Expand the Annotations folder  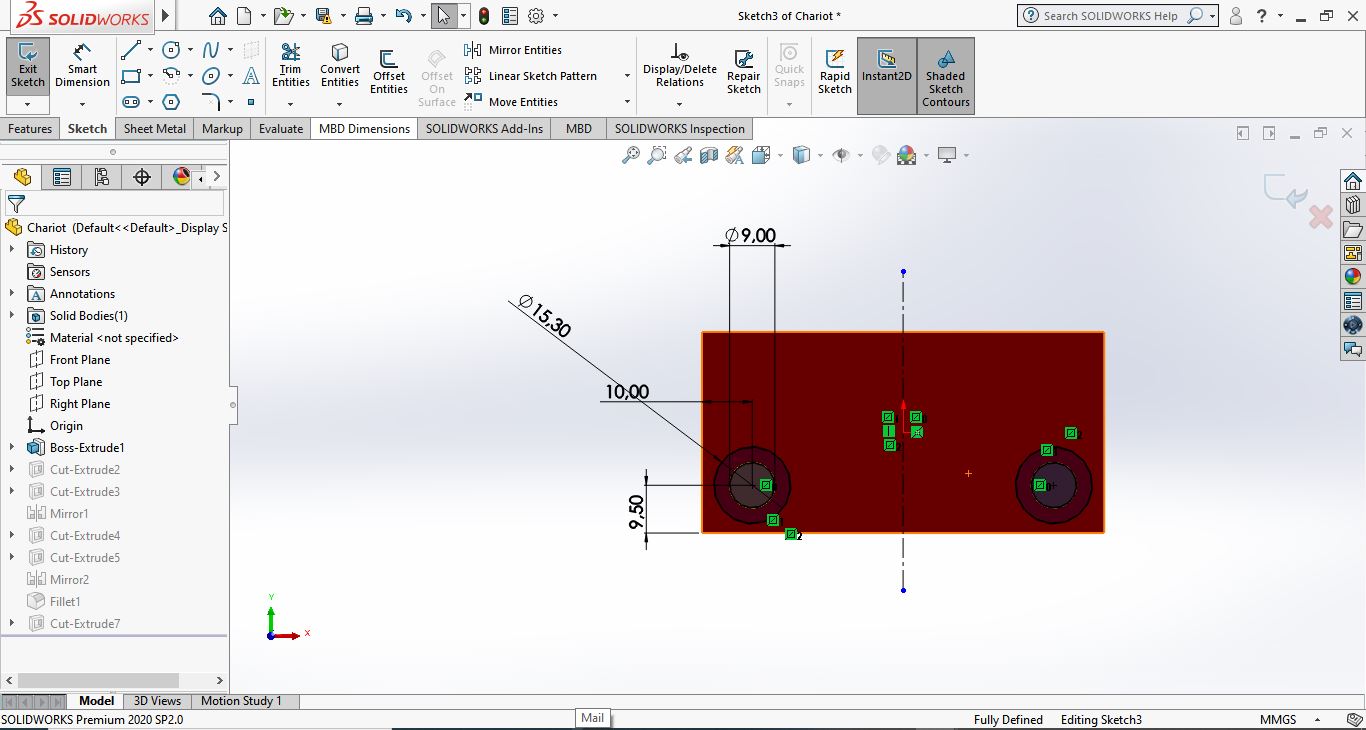12,294
